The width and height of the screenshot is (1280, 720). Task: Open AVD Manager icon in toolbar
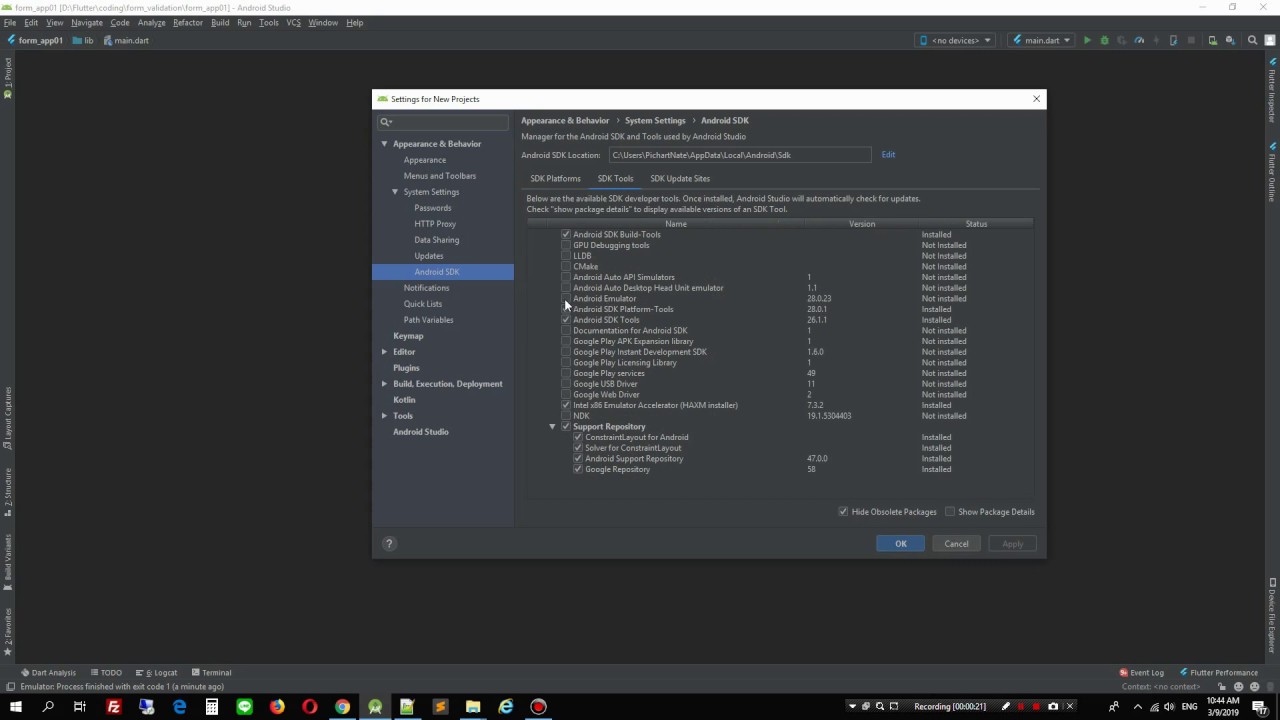coord(1212,41)
